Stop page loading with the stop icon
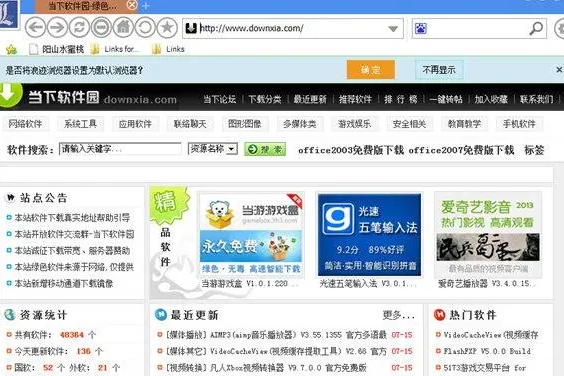Viewport: 564px width, 376px height. (x=101, y=27)
